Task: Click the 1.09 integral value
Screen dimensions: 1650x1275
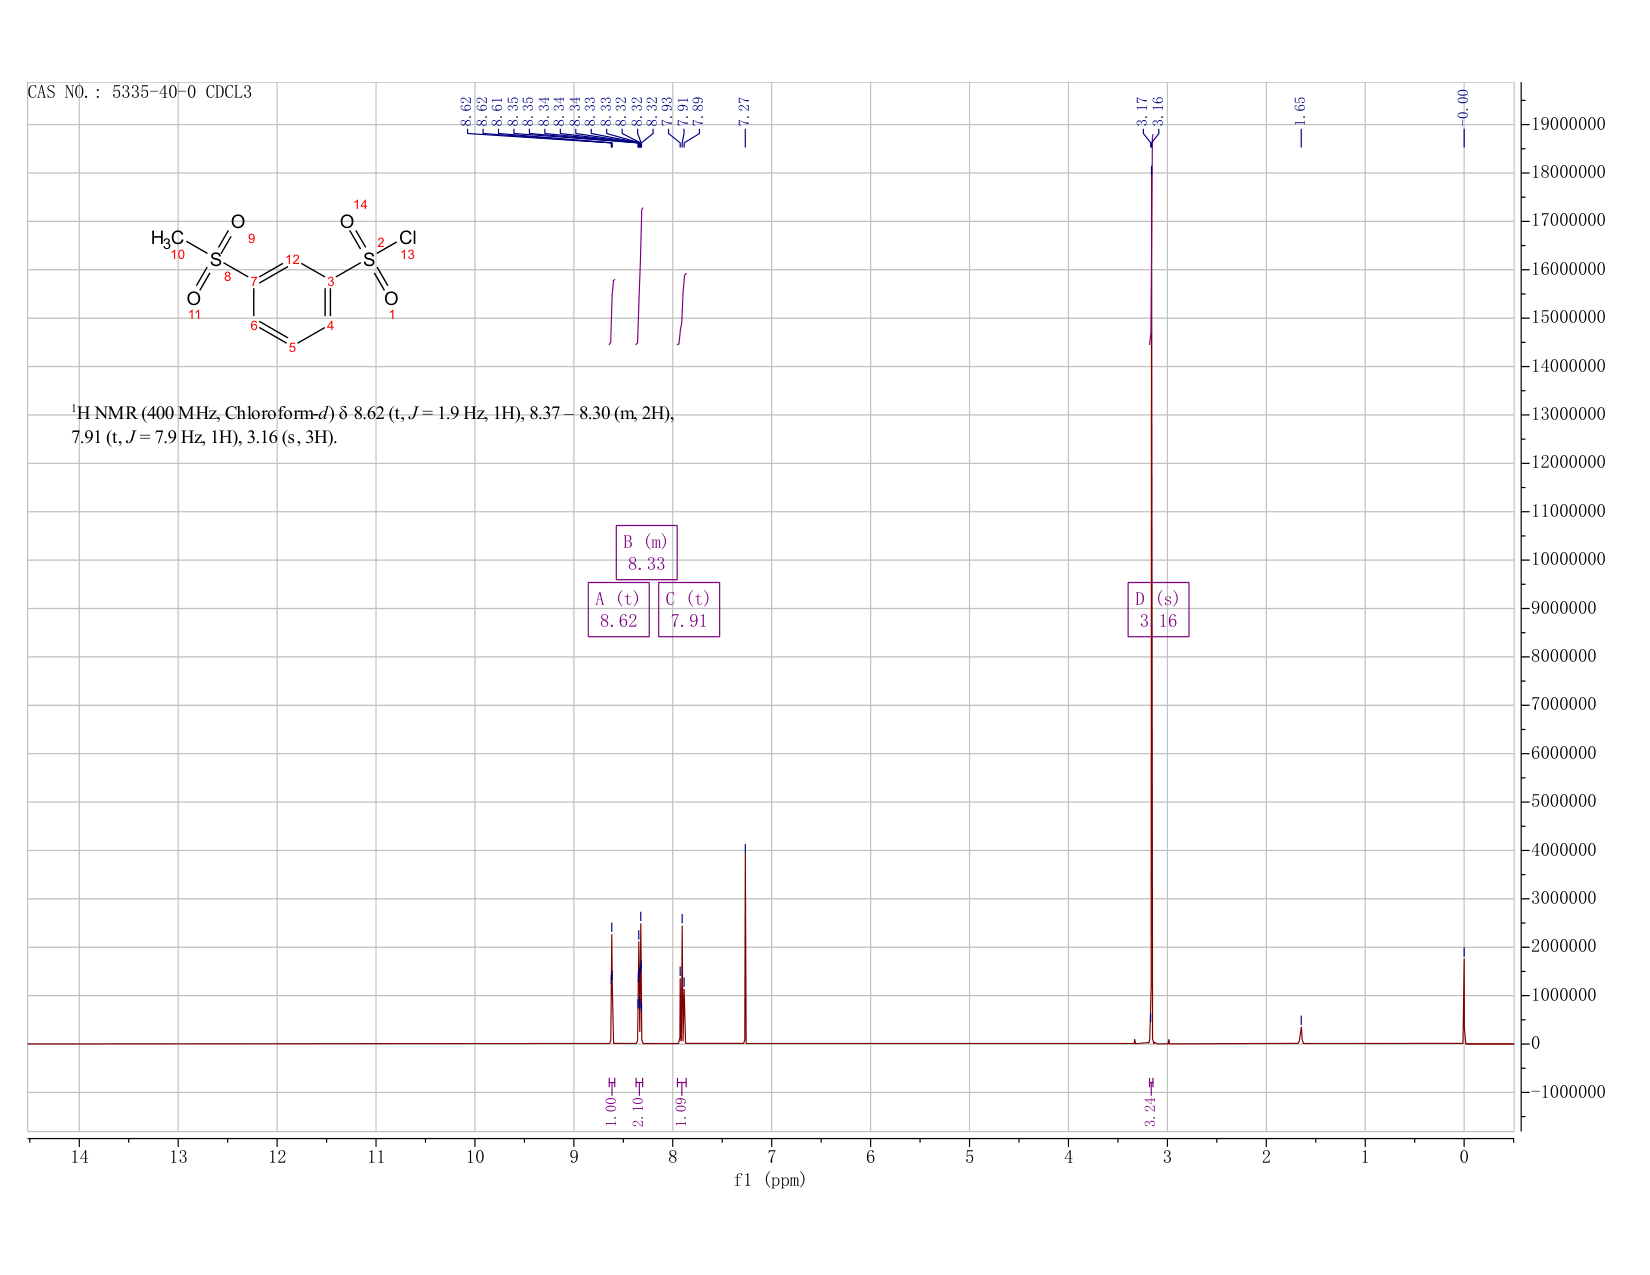Action: pyautogui.click(x=681, y=1111)
